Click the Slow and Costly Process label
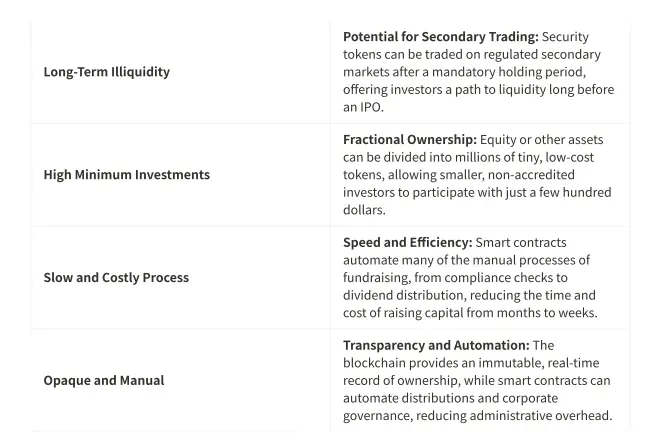This screenshot has height=445, width=651. 116,277
